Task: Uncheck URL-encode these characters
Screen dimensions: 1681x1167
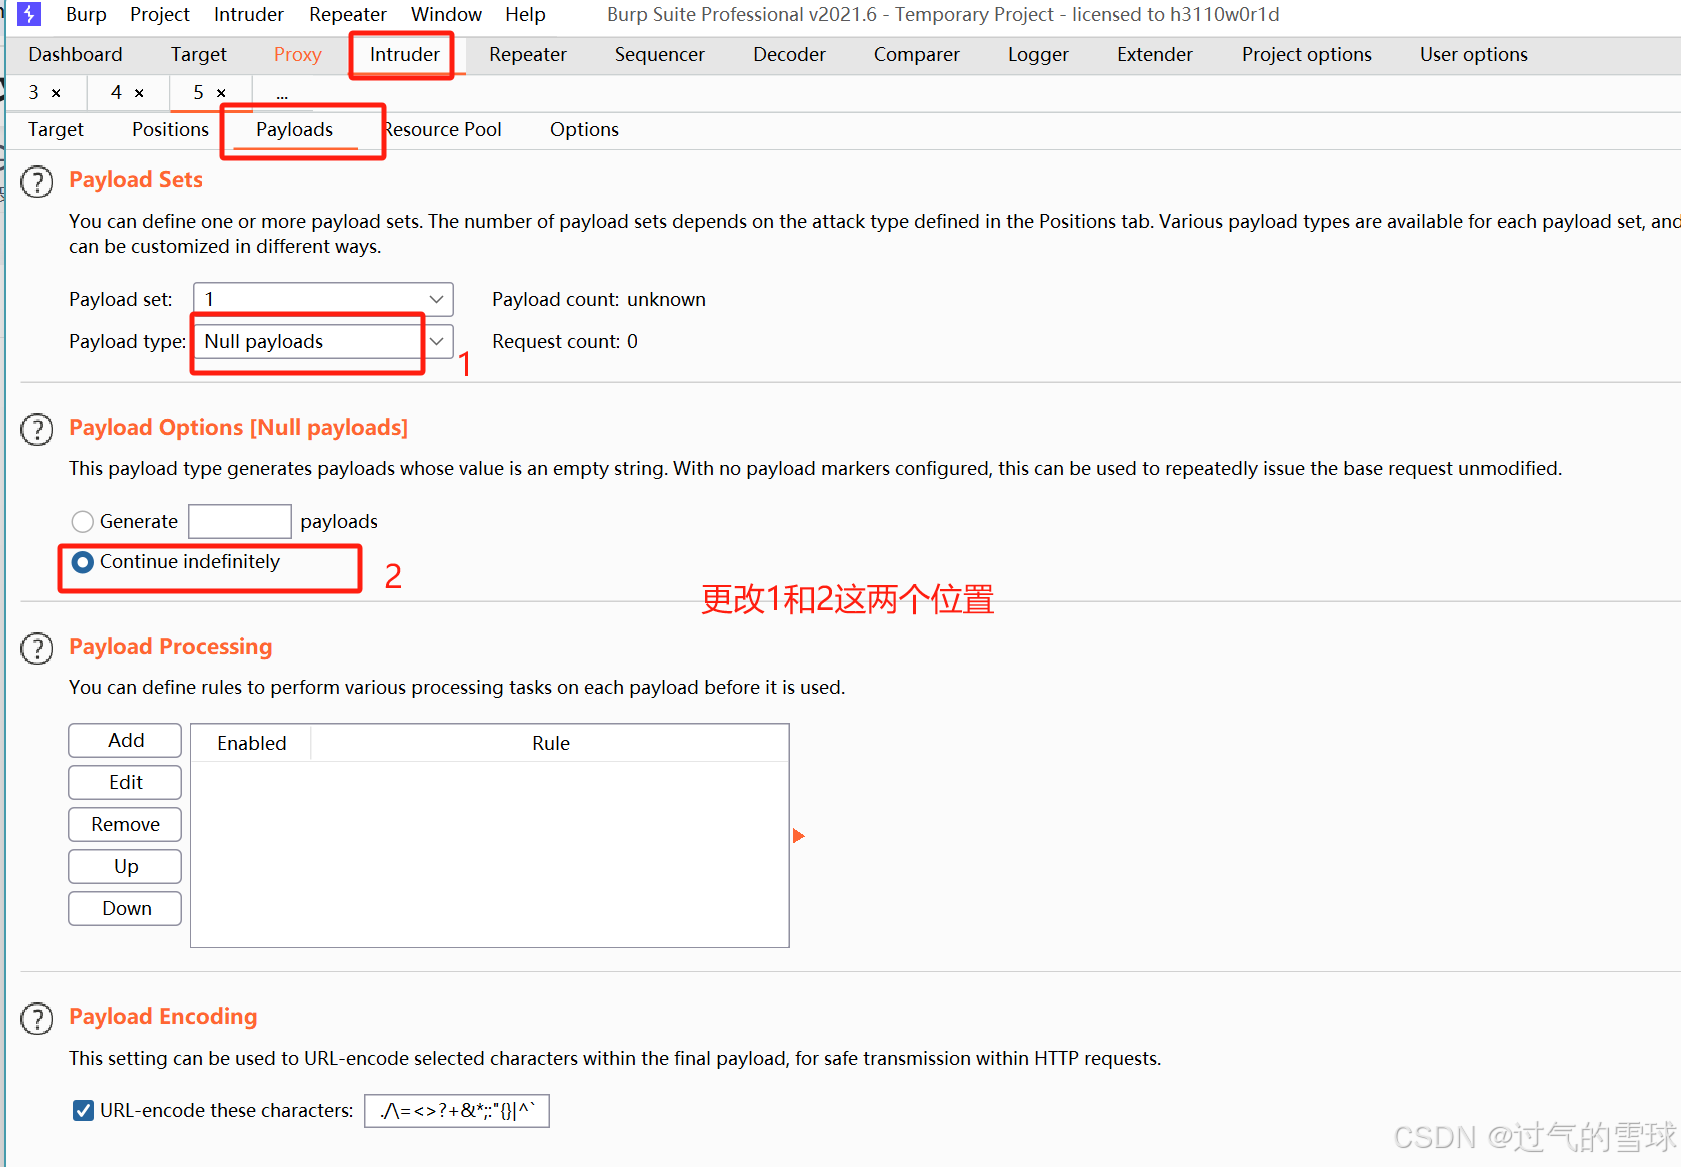Action: coord(83,1110)
